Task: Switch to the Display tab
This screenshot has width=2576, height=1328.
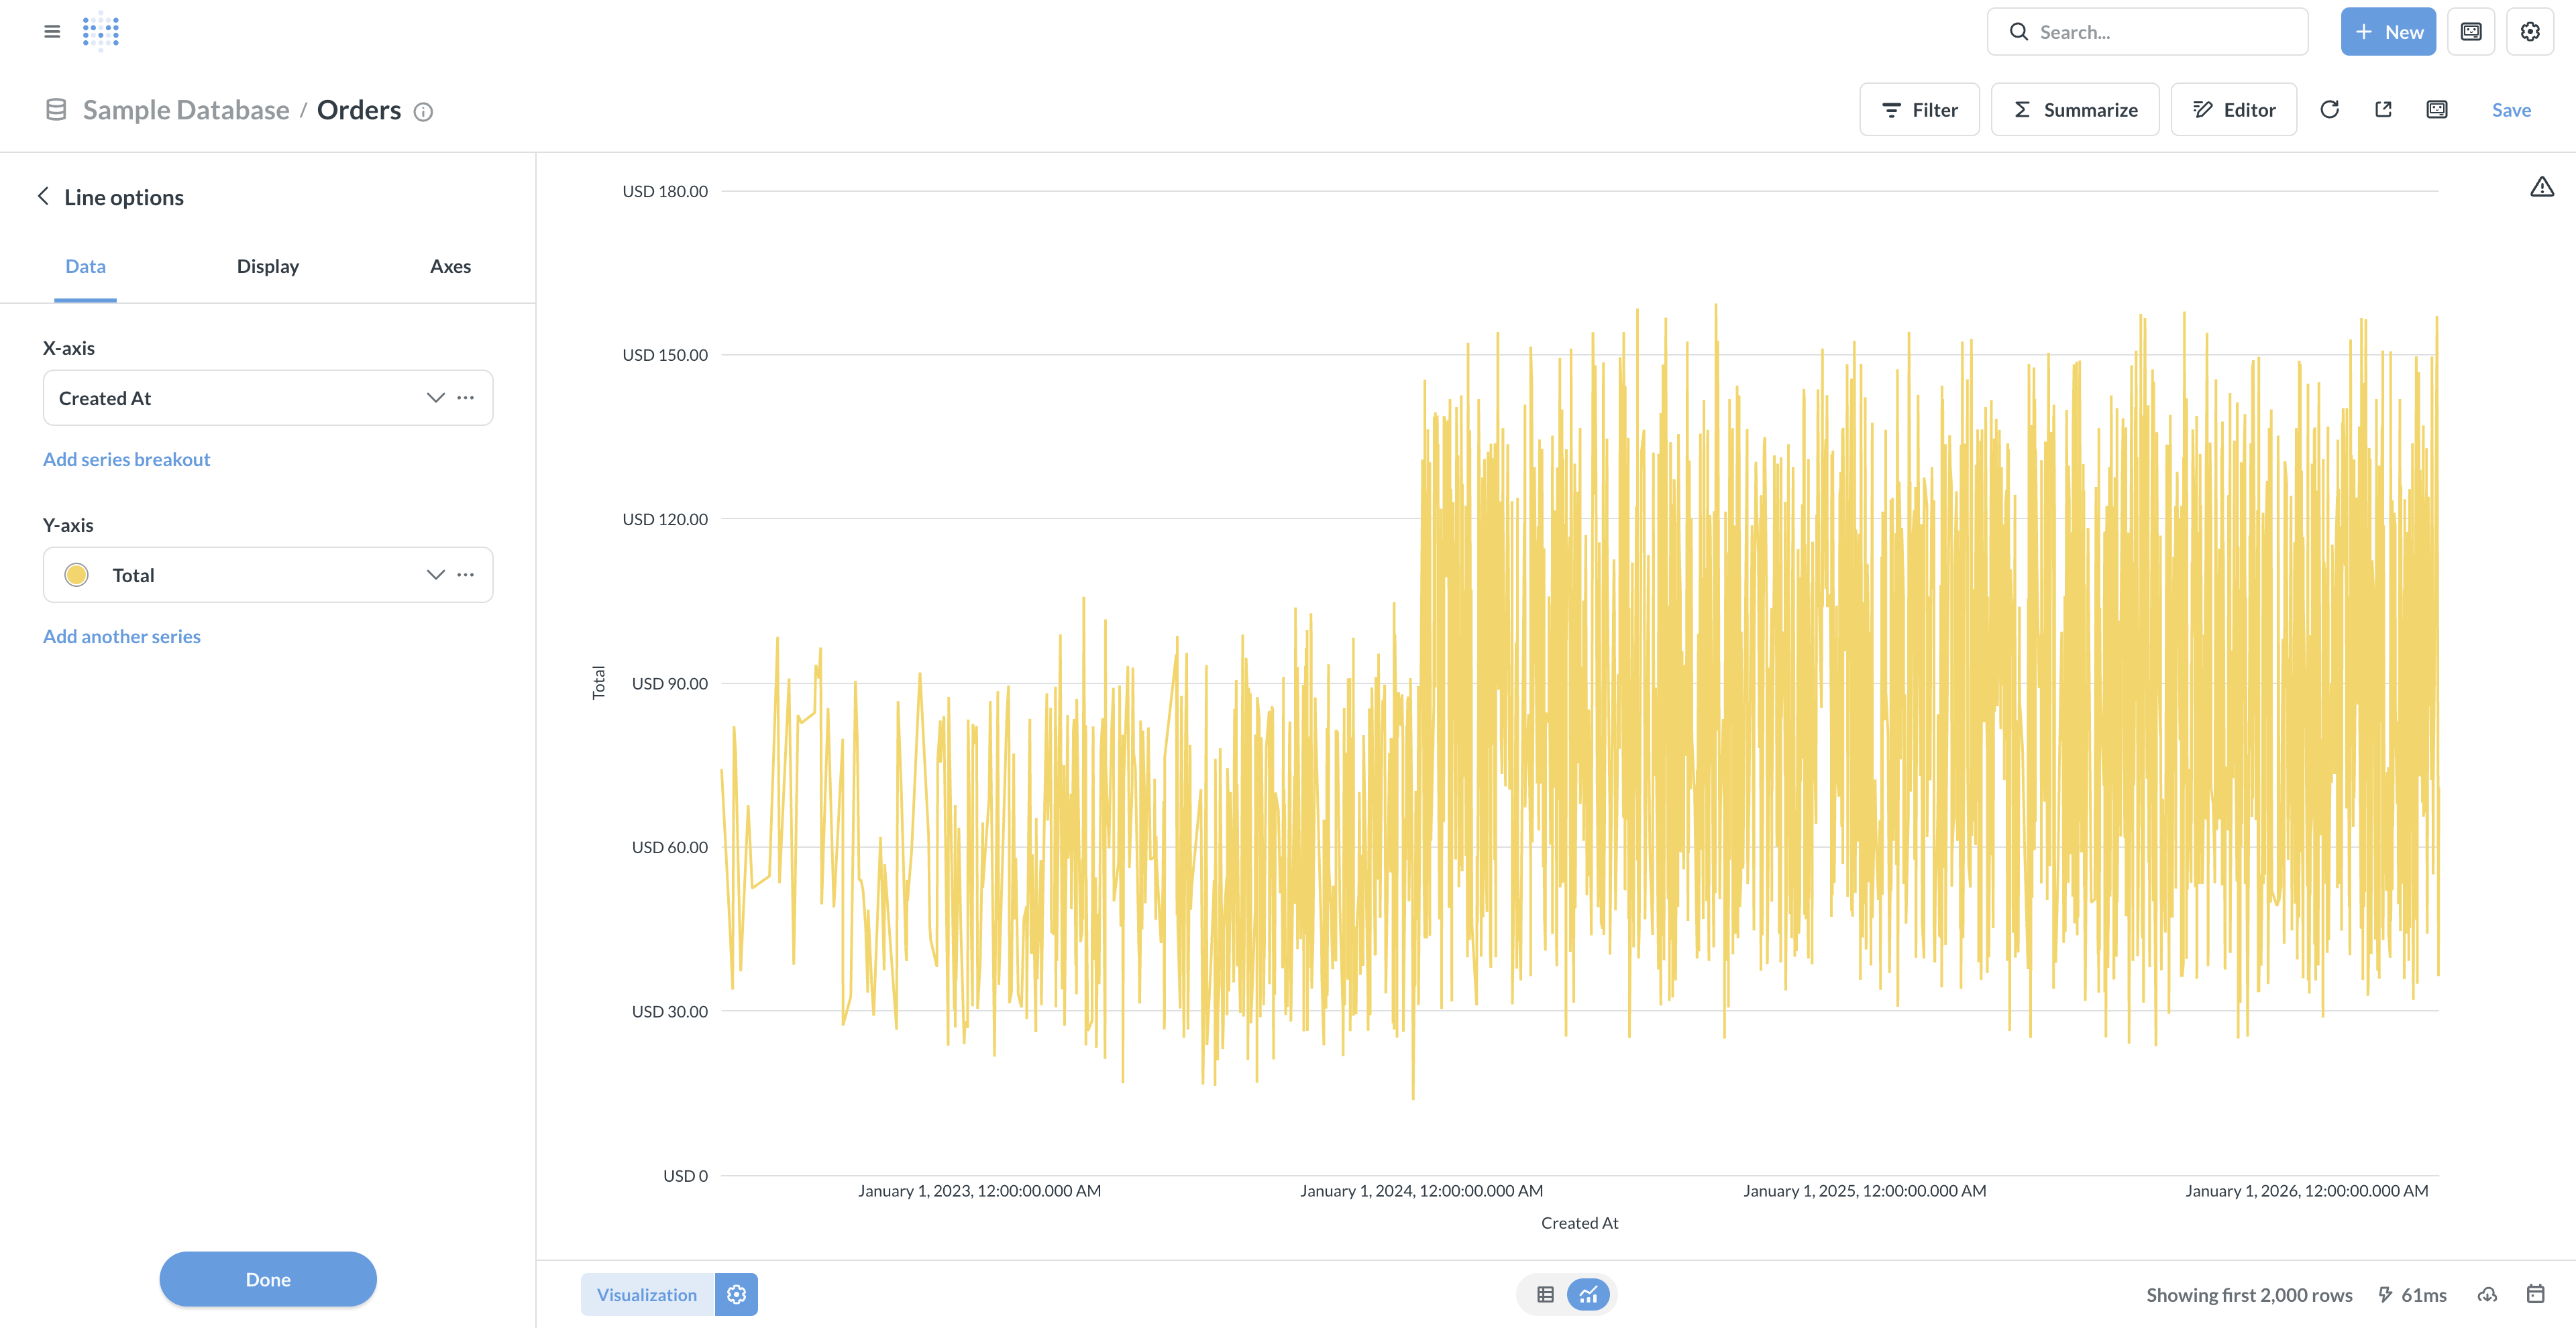Action: pos(267,266)
